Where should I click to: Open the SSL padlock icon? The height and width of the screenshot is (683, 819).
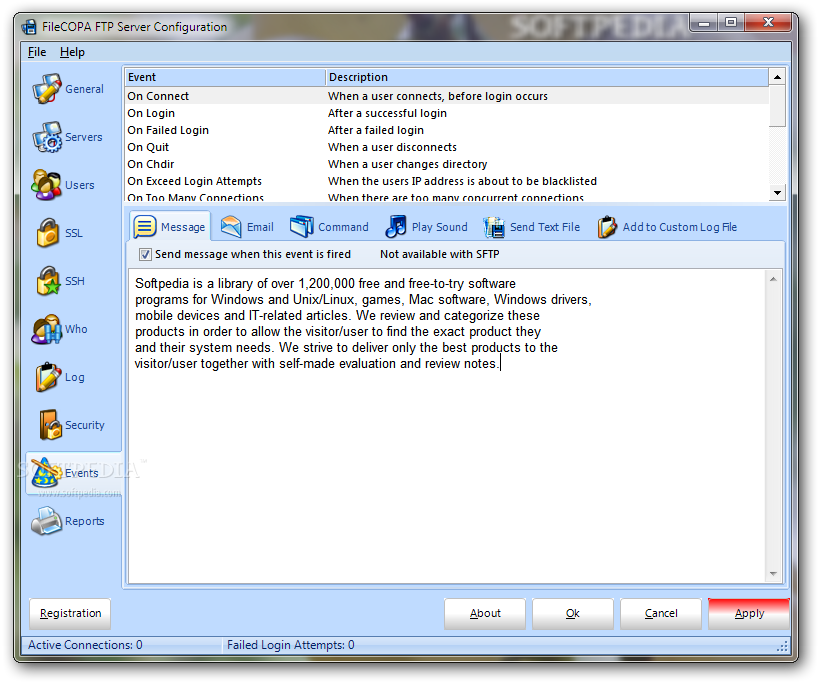pos(48,233)
